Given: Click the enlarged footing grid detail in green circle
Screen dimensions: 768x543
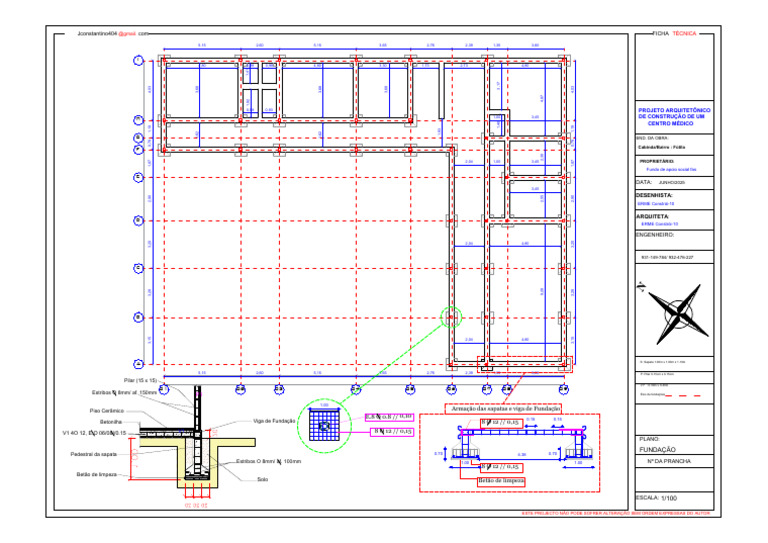Looking at the screenshot, I should [324, 426].
